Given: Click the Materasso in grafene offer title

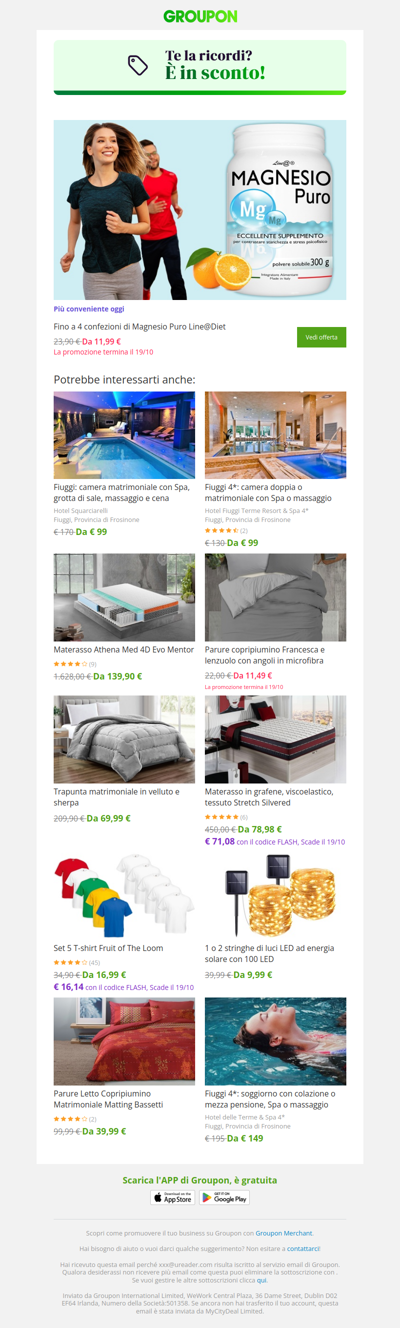Looking at the screenshot, I should [269, 796].
